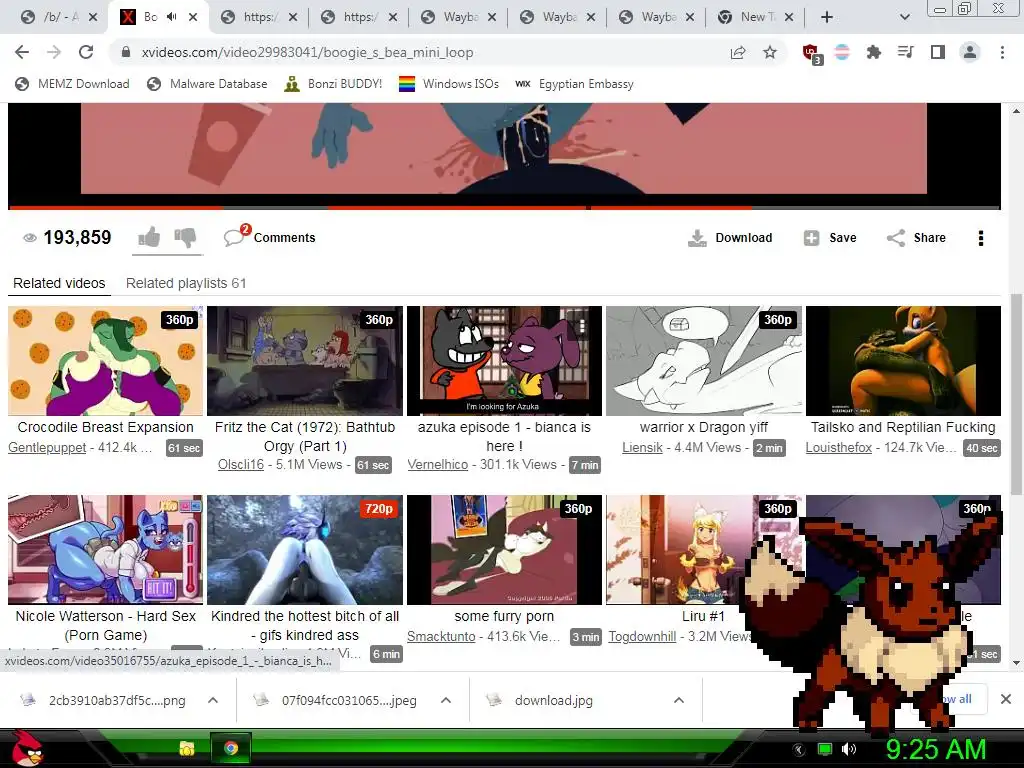Reload the current page
The height and width of the screenshot is (768, 1024).
click(86, 52)
